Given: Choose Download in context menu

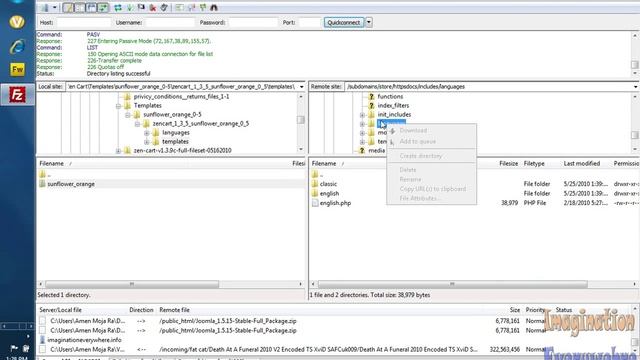Looking at the screenshot, I should [x=413, y=131].
